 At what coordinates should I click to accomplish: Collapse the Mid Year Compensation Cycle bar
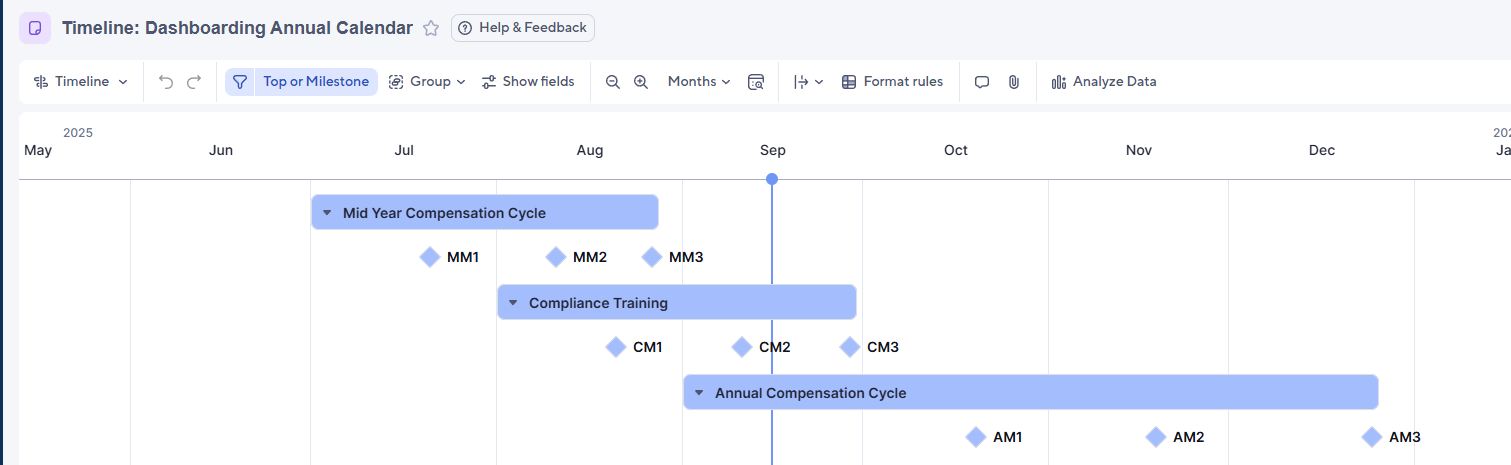(x=327, y=213)
